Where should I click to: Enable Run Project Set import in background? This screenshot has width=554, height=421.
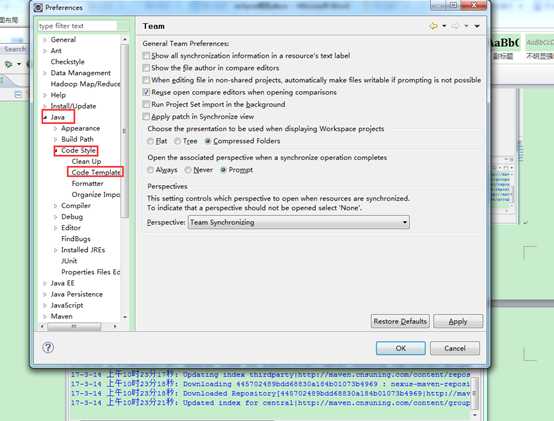pos(146,105)
